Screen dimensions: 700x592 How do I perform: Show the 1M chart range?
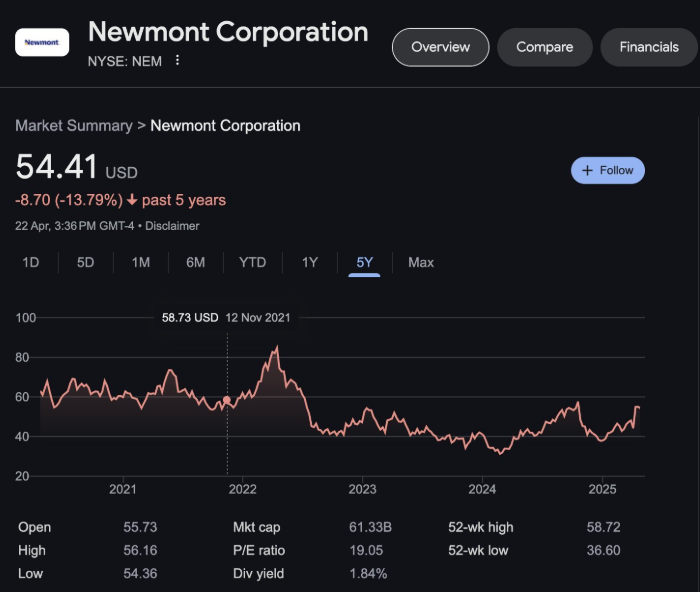click(x=141, y=262)
